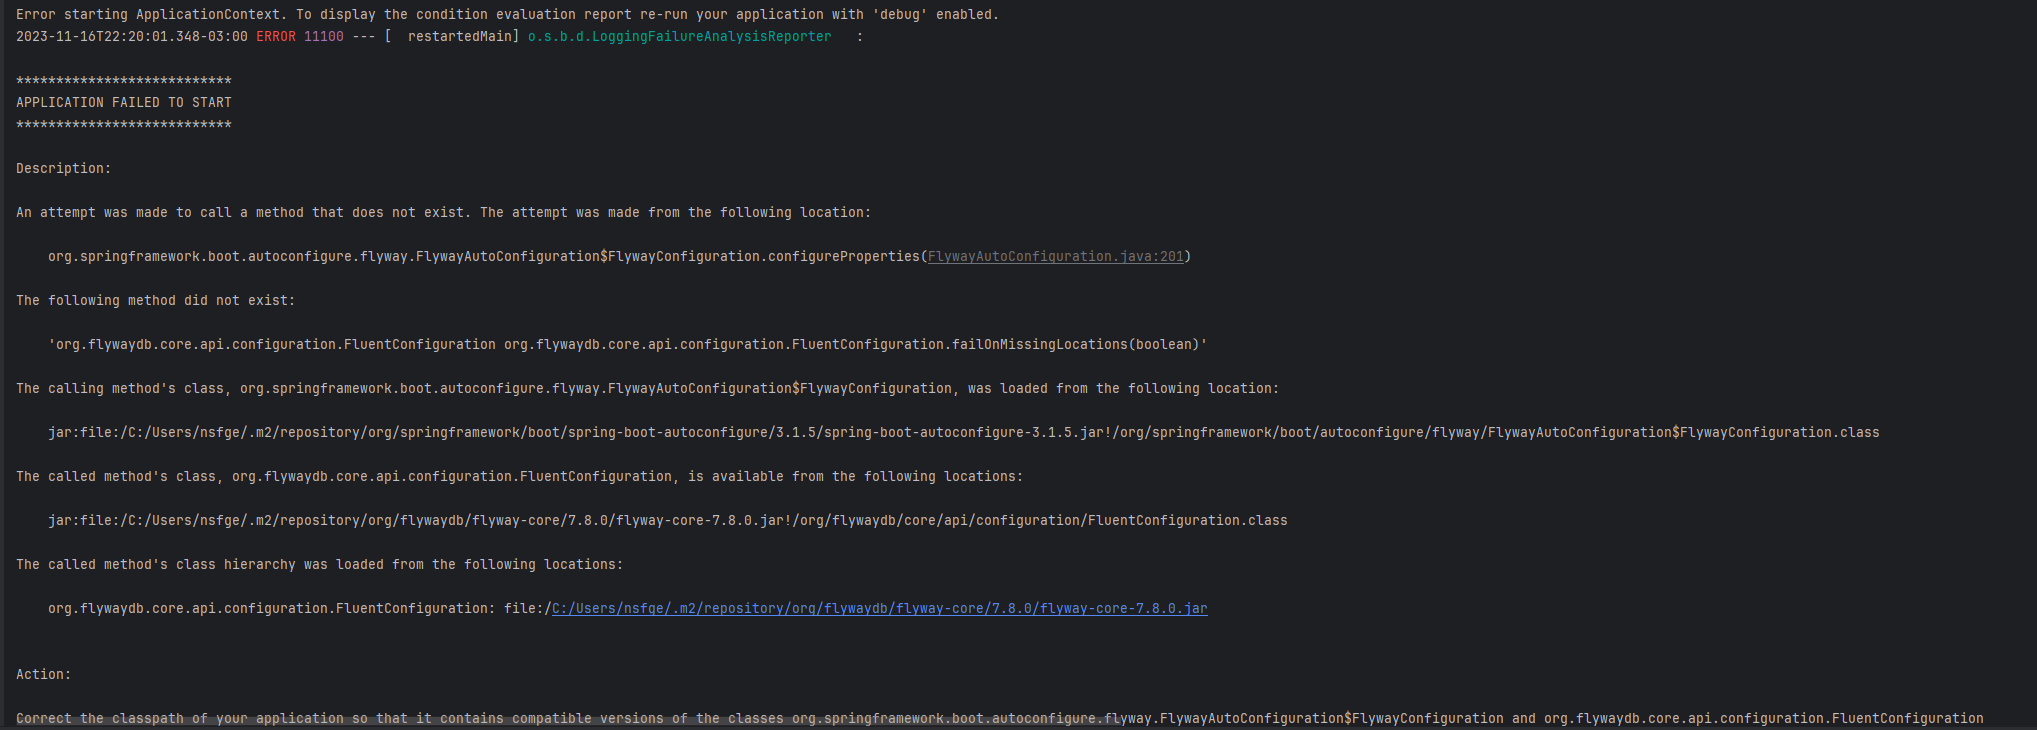
Task: Click the FluentConfiguration.class jar path line
Action: pyautogui.click(x=667, y=521)
